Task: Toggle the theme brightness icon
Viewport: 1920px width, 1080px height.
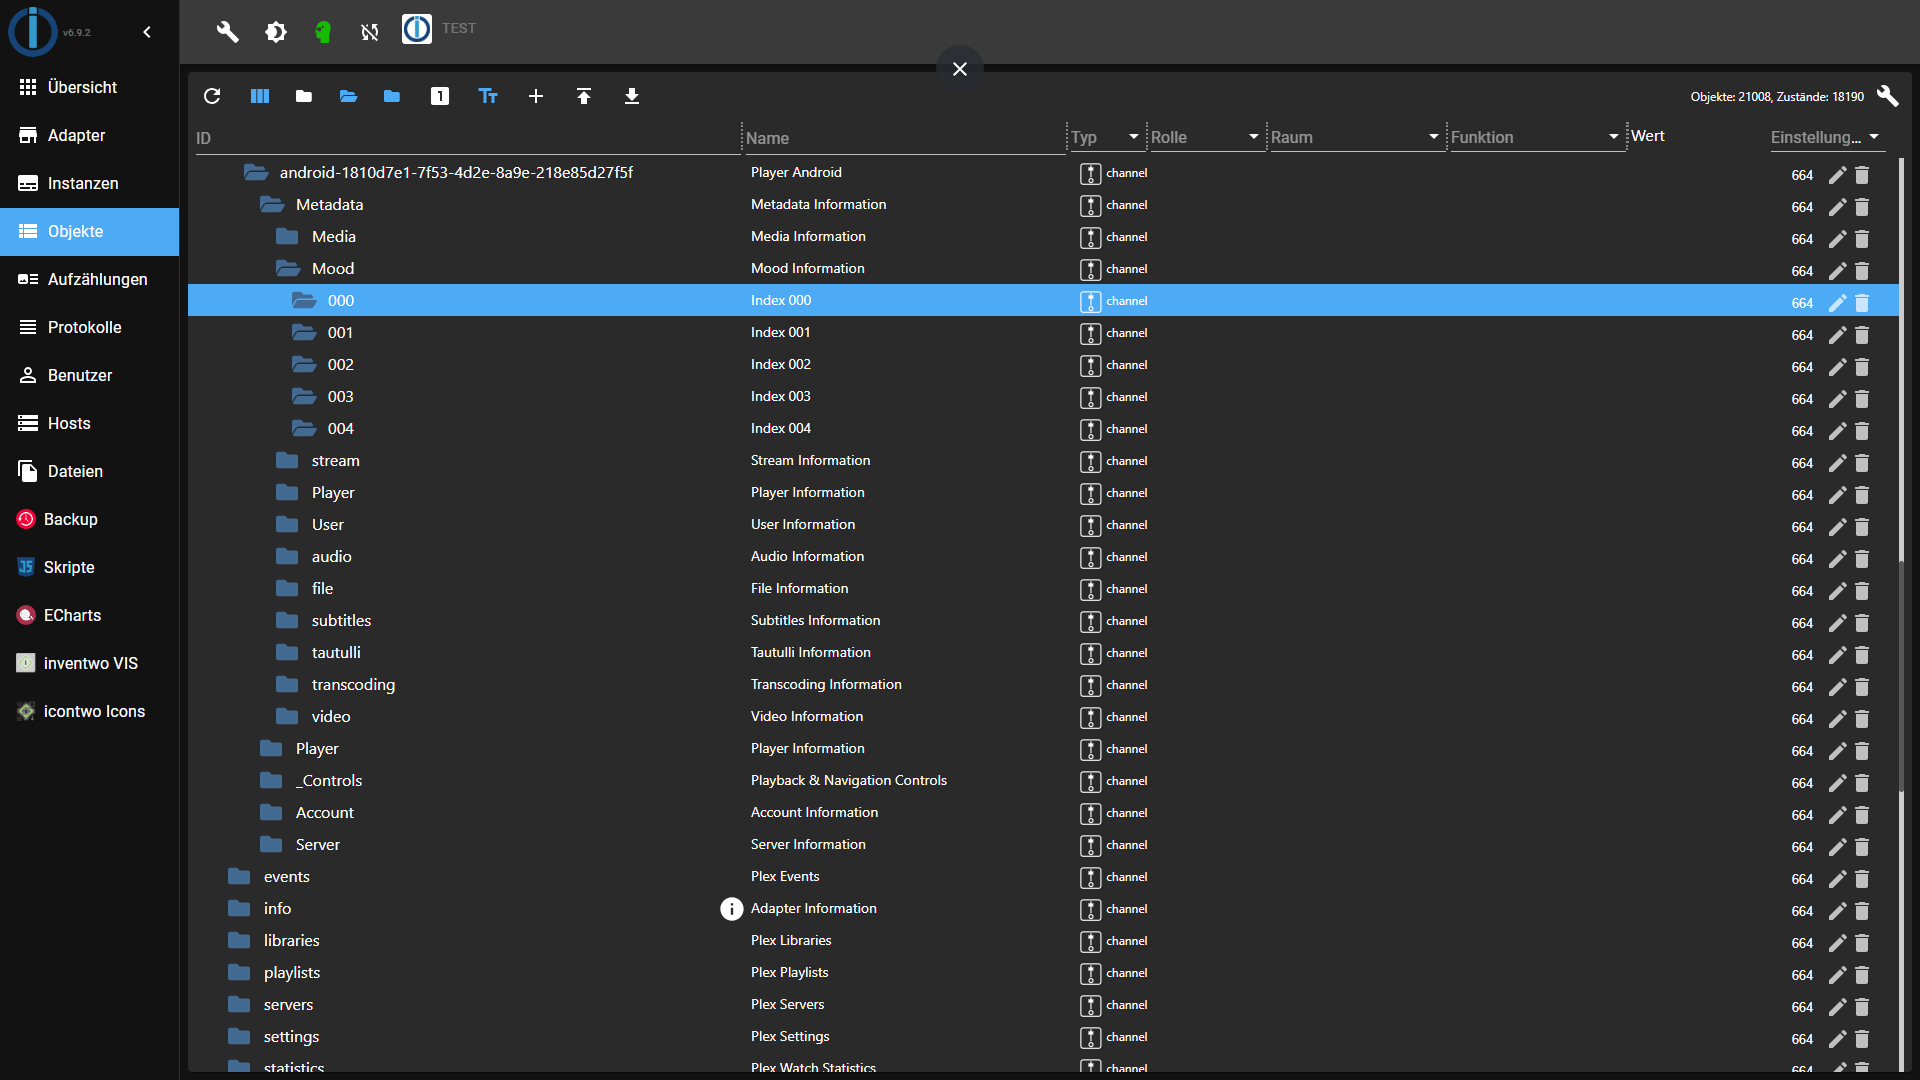Action: 276,32
